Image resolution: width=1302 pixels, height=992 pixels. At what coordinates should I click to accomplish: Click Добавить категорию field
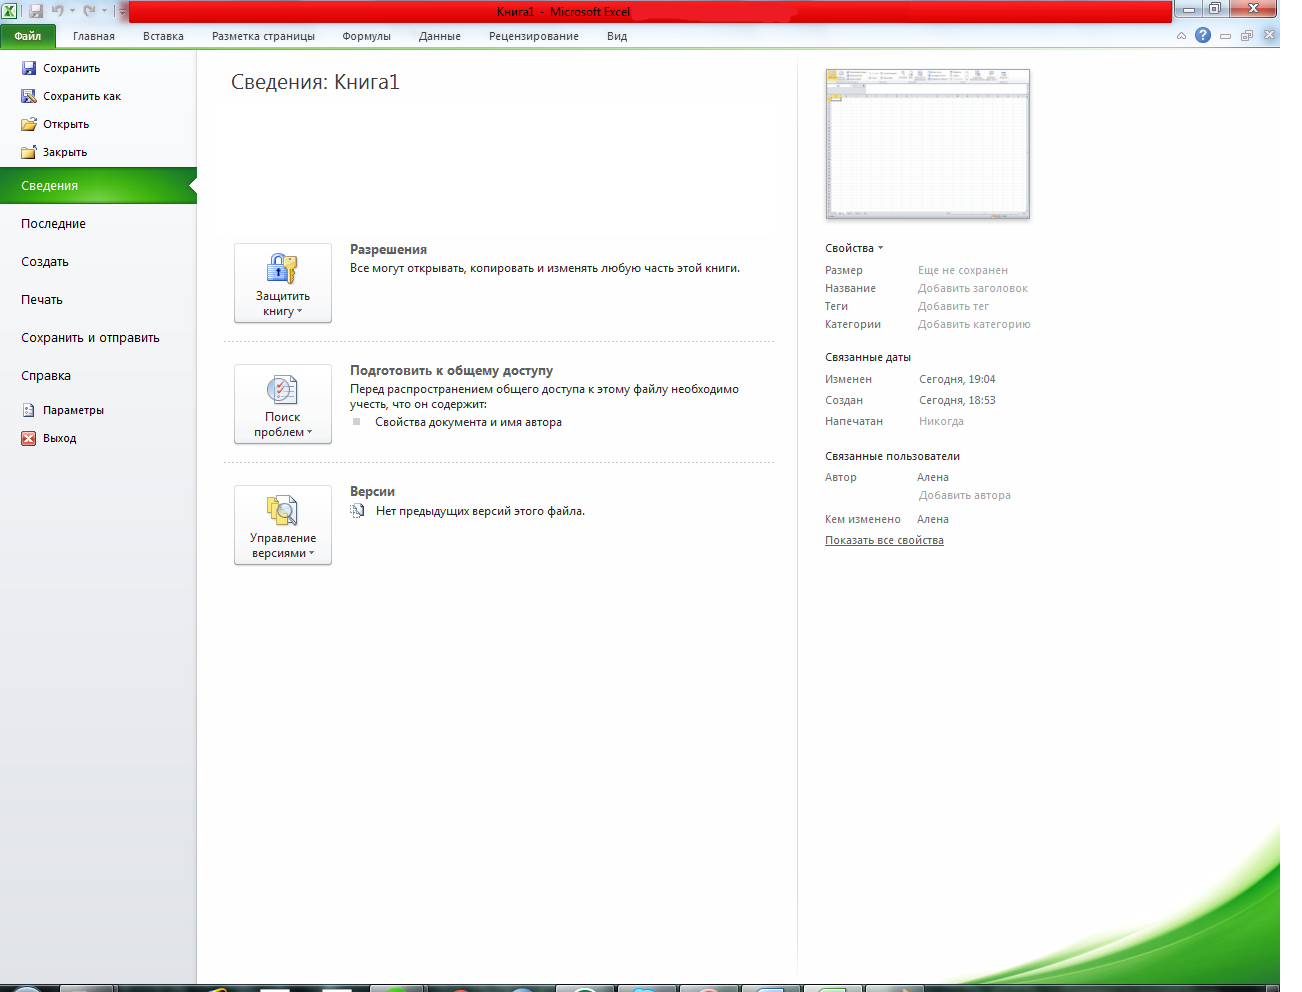tap(974, 324)
